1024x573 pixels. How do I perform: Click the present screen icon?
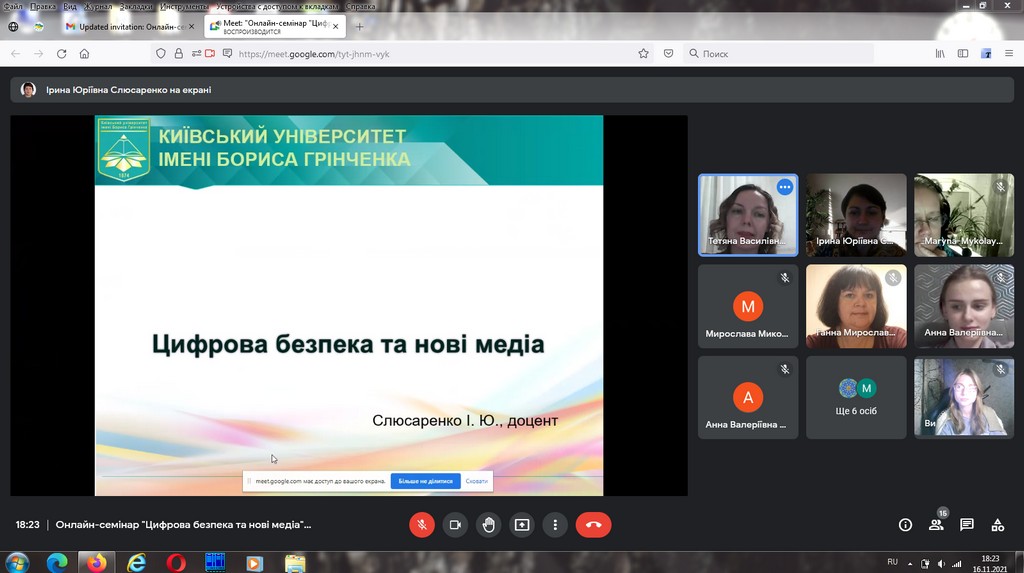pos(521,525)
